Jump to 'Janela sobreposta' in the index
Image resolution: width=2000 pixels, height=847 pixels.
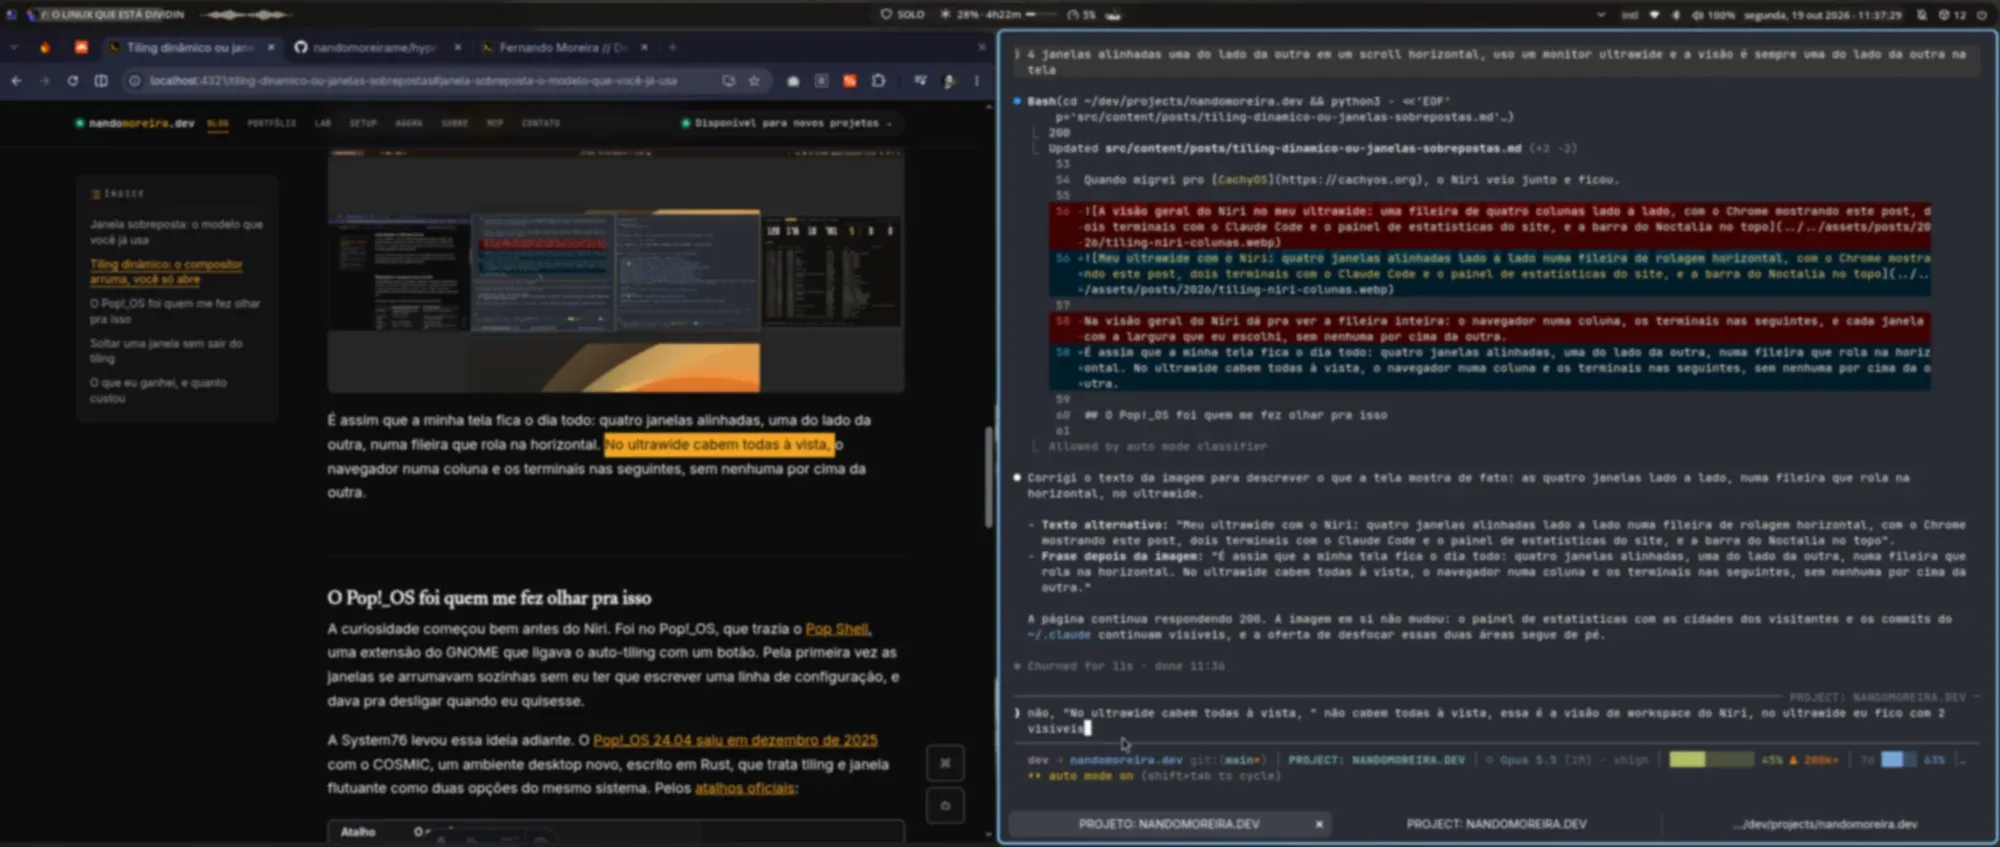tap(176, 232)
